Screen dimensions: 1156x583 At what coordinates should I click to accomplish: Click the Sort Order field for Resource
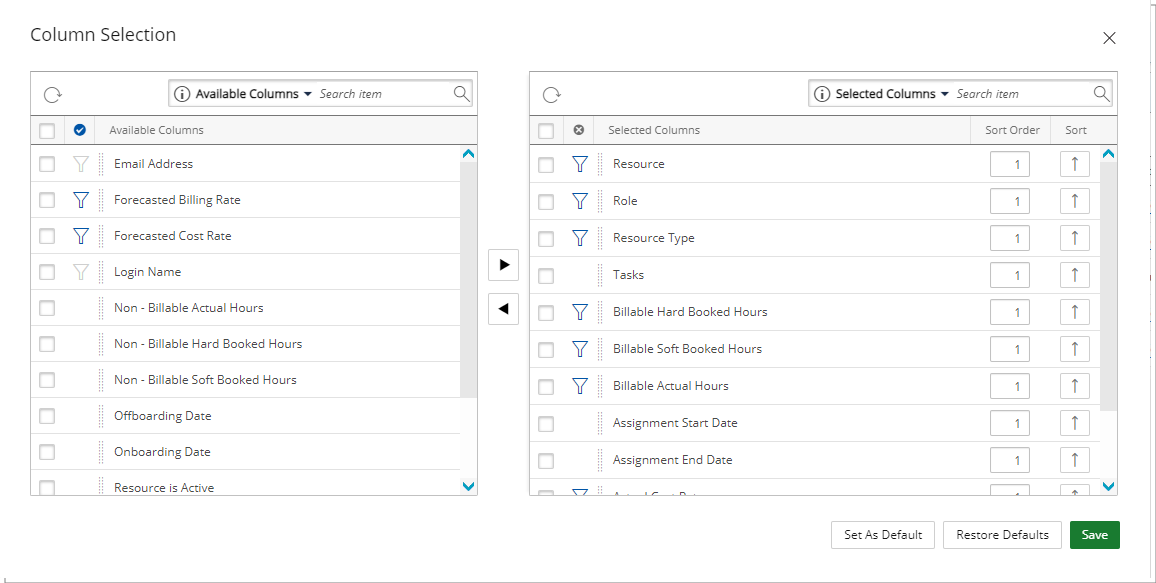pyautogui.click(x=1010, y=164)
